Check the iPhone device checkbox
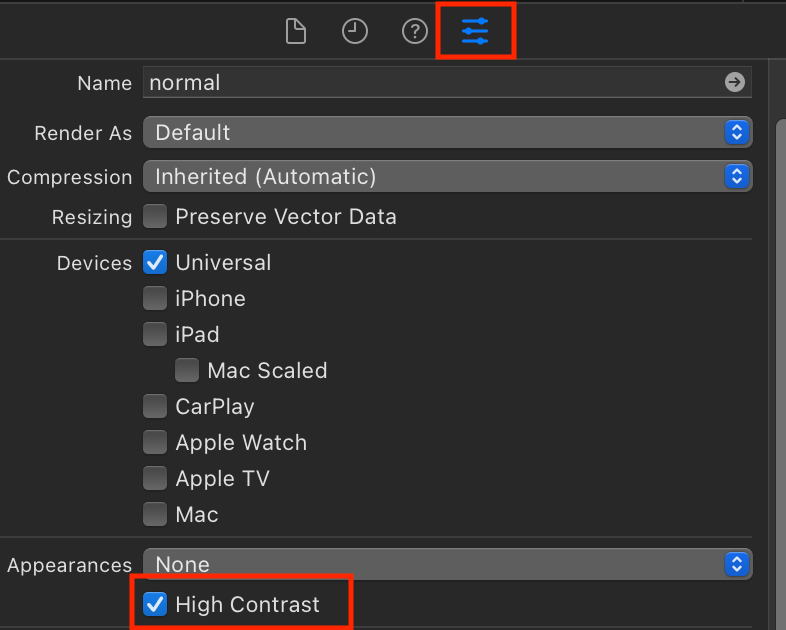 [155, 298]
